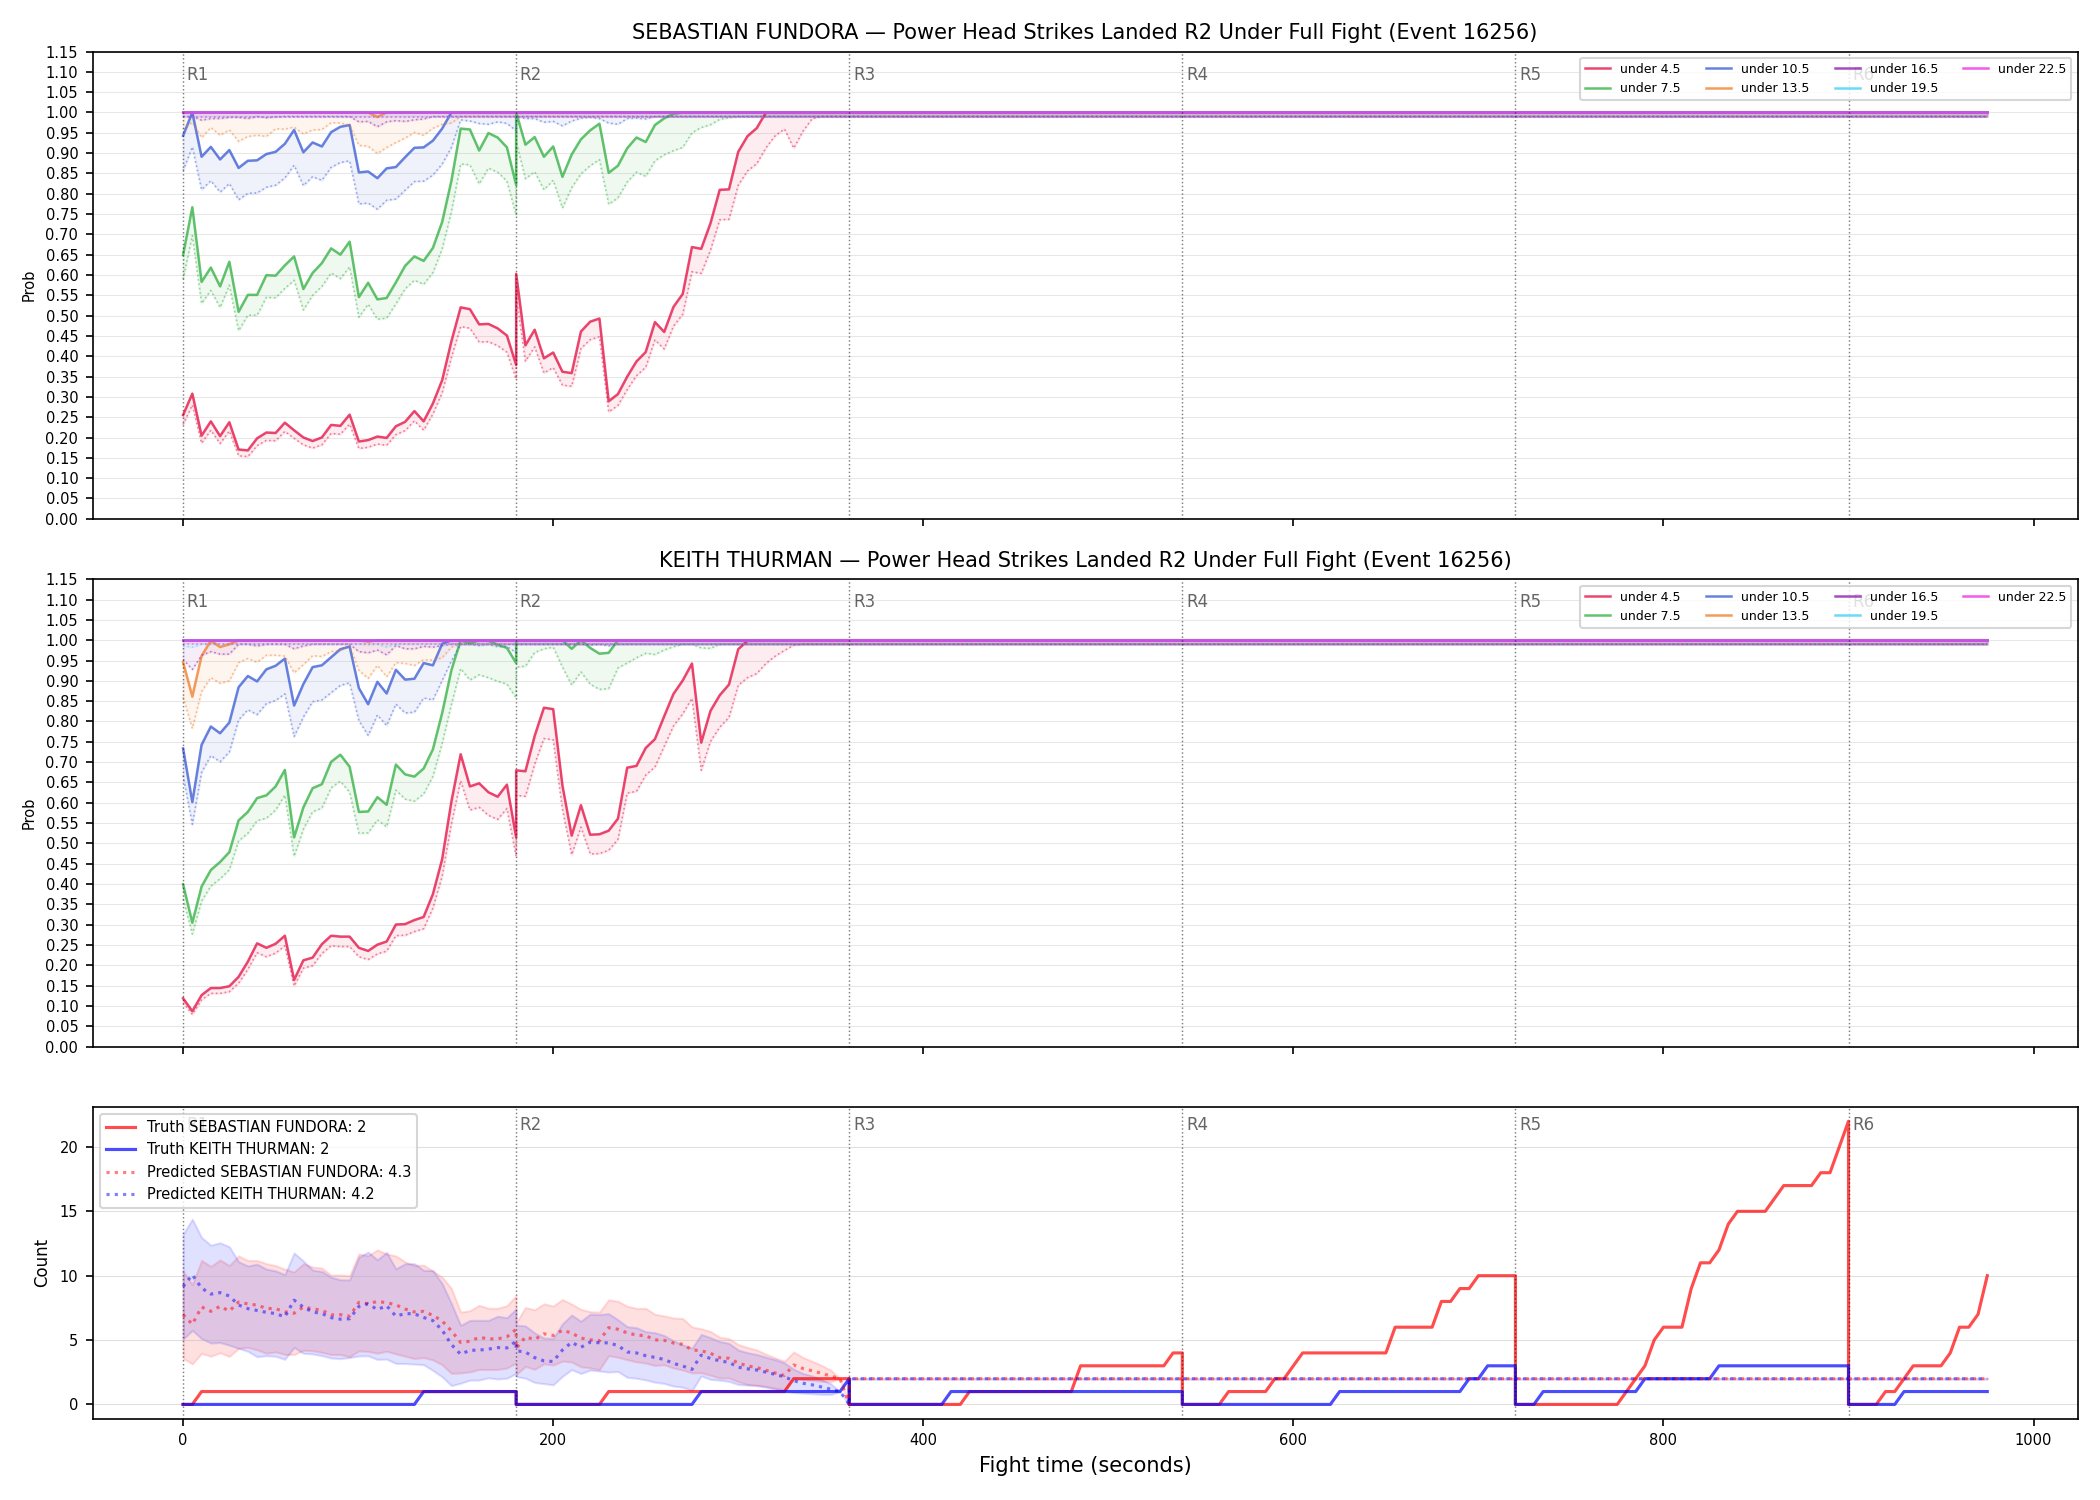Select 'under 10.5' in Fundora chart legend
2100x1500 pixels.
[x=1758, y=69]
